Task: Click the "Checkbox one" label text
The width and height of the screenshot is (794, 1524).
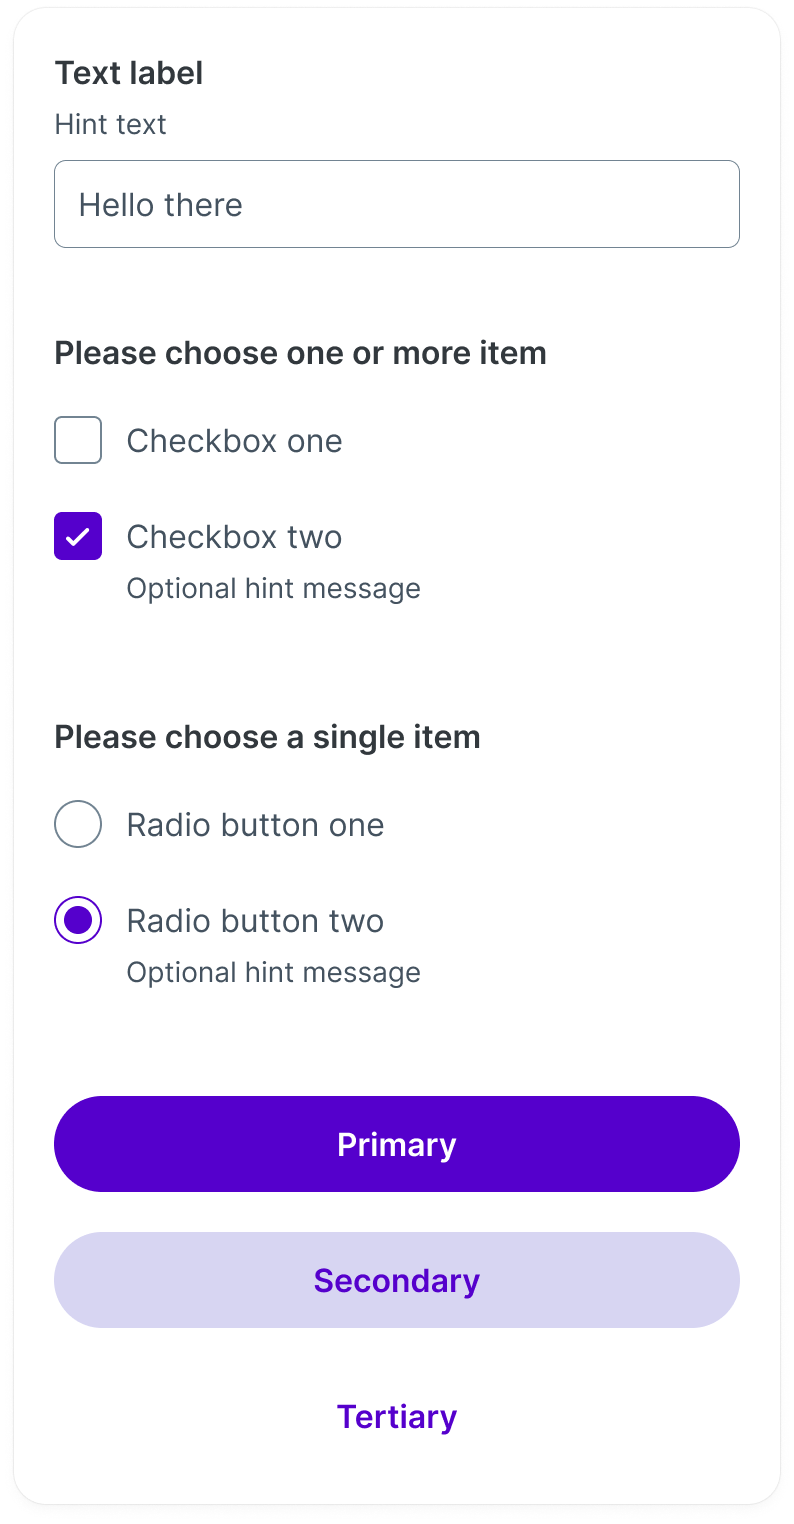Action: click(x=234, y=441)
